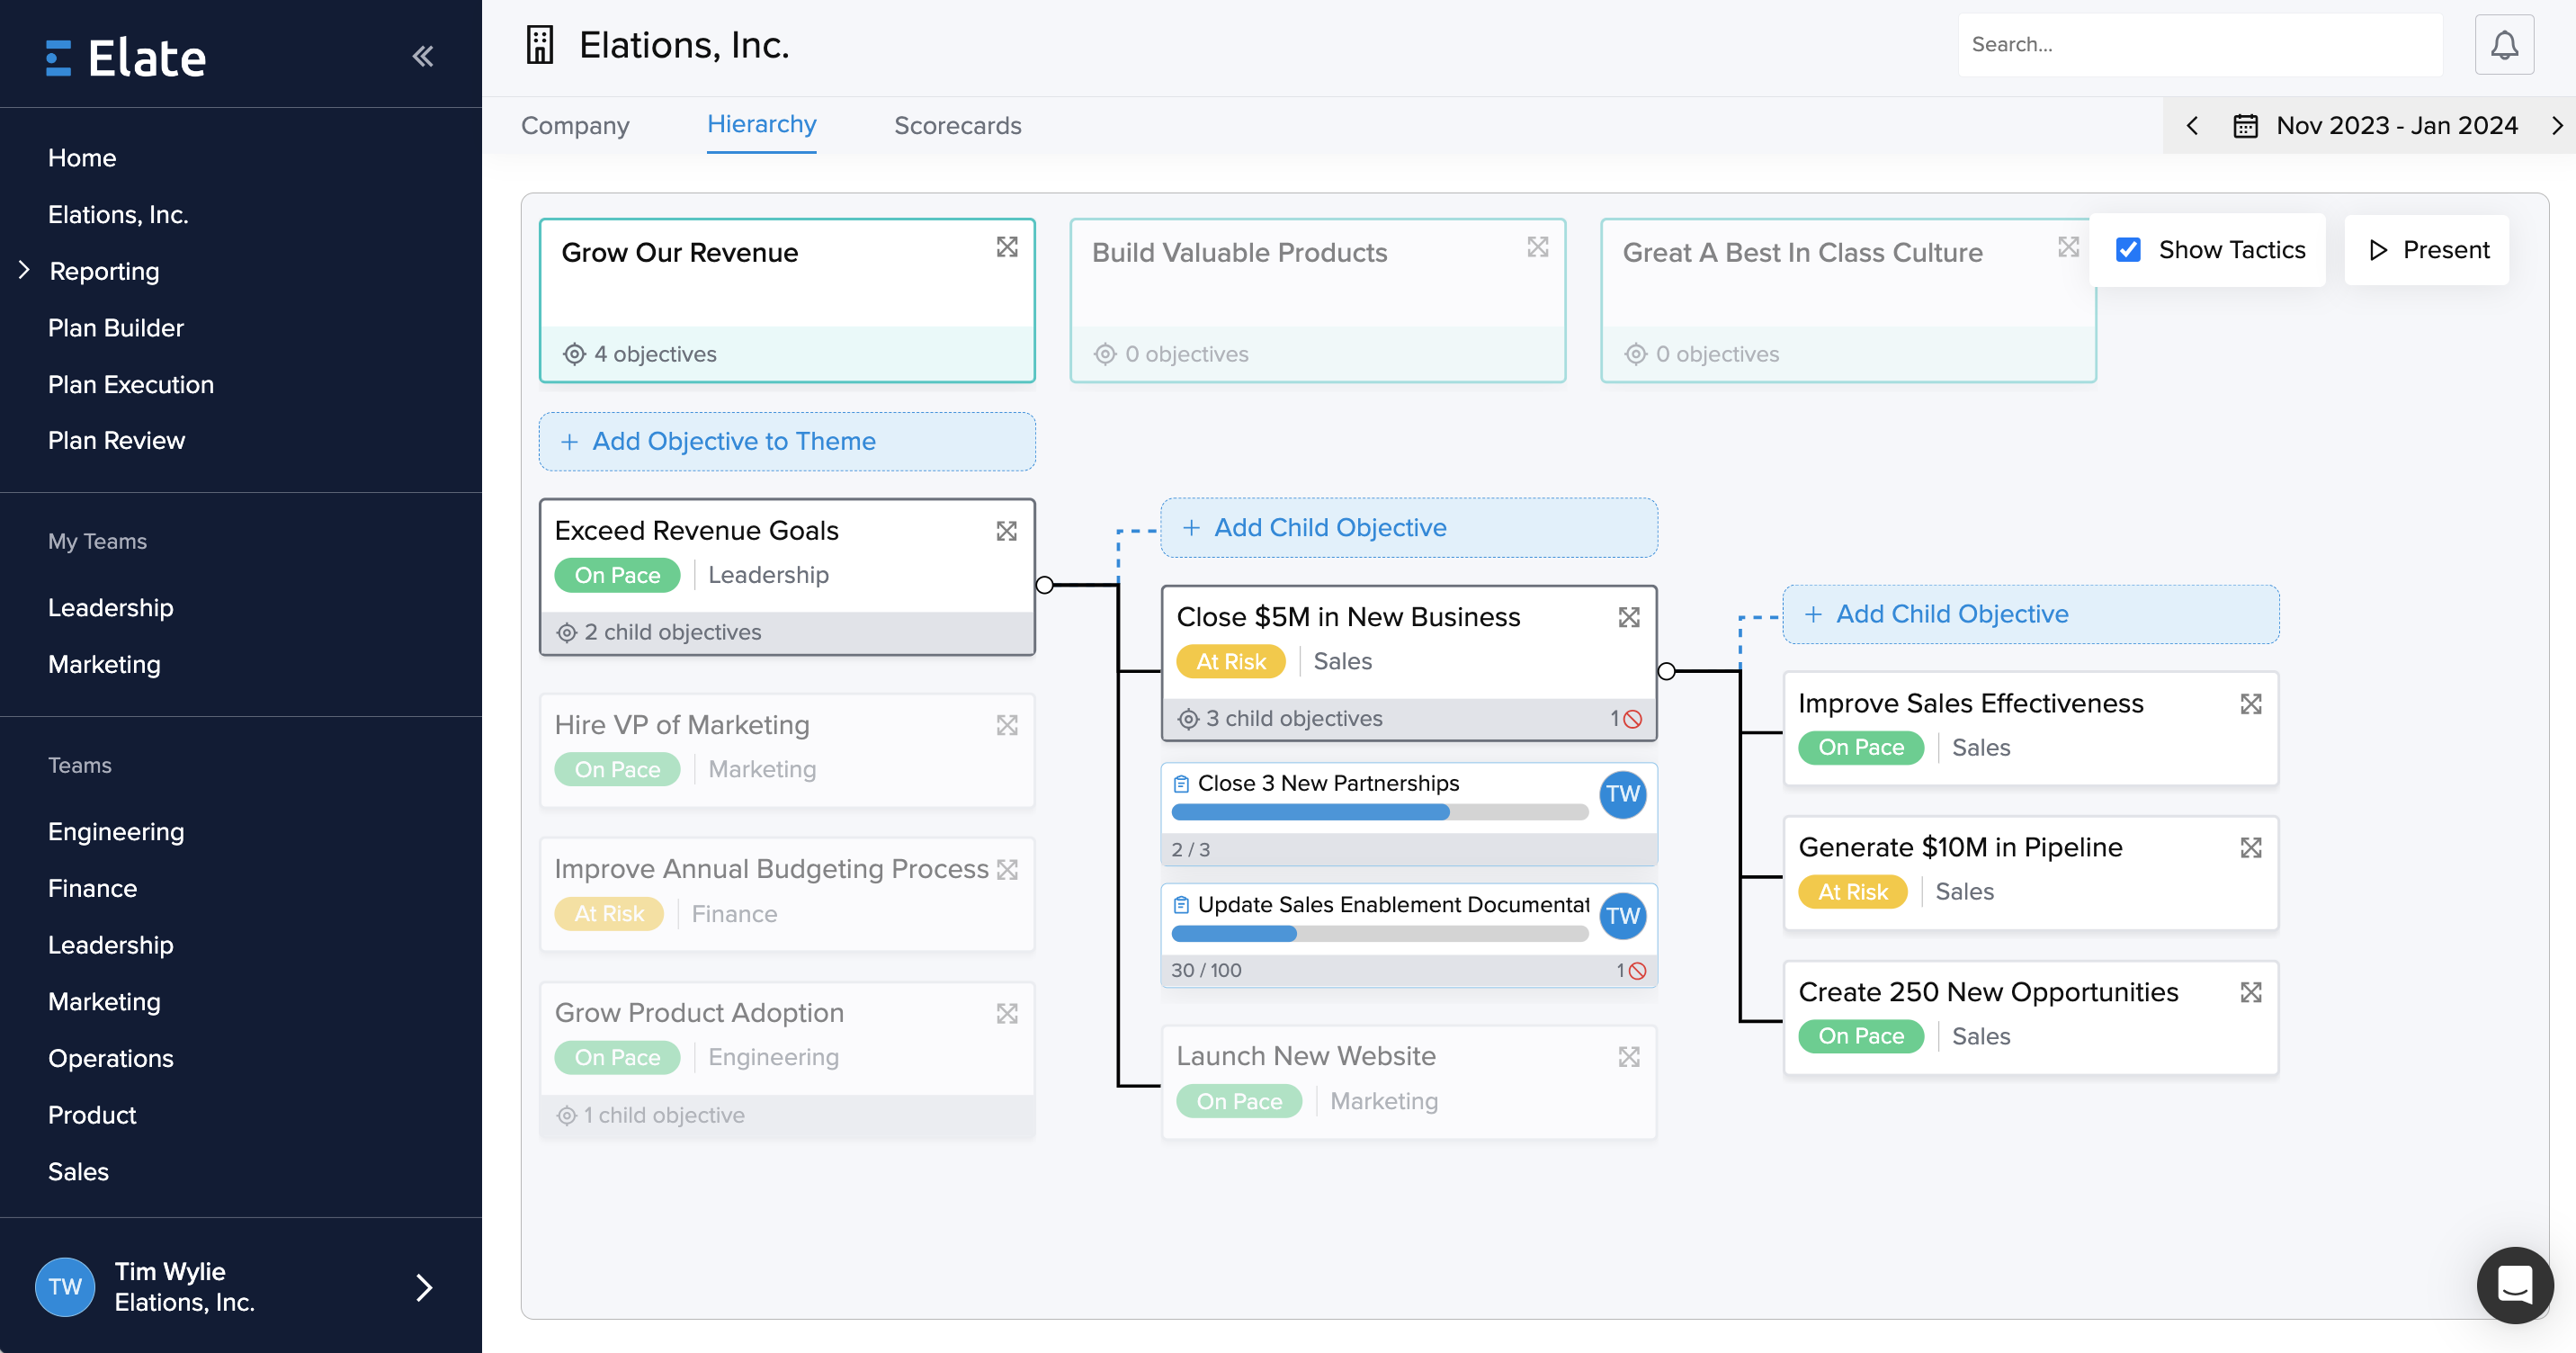
Task: Go to next date period arrow
Action: point(2556,126)
